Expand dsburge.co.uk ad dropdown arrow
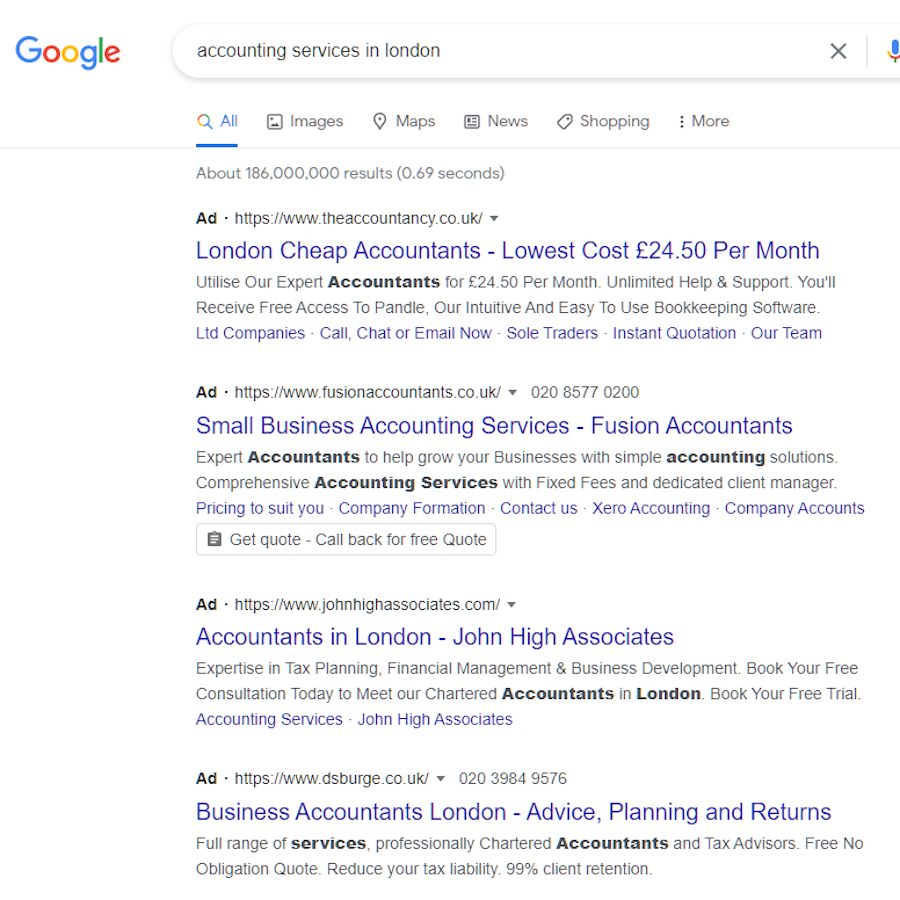Screen dimensions: 900x900 441,778
